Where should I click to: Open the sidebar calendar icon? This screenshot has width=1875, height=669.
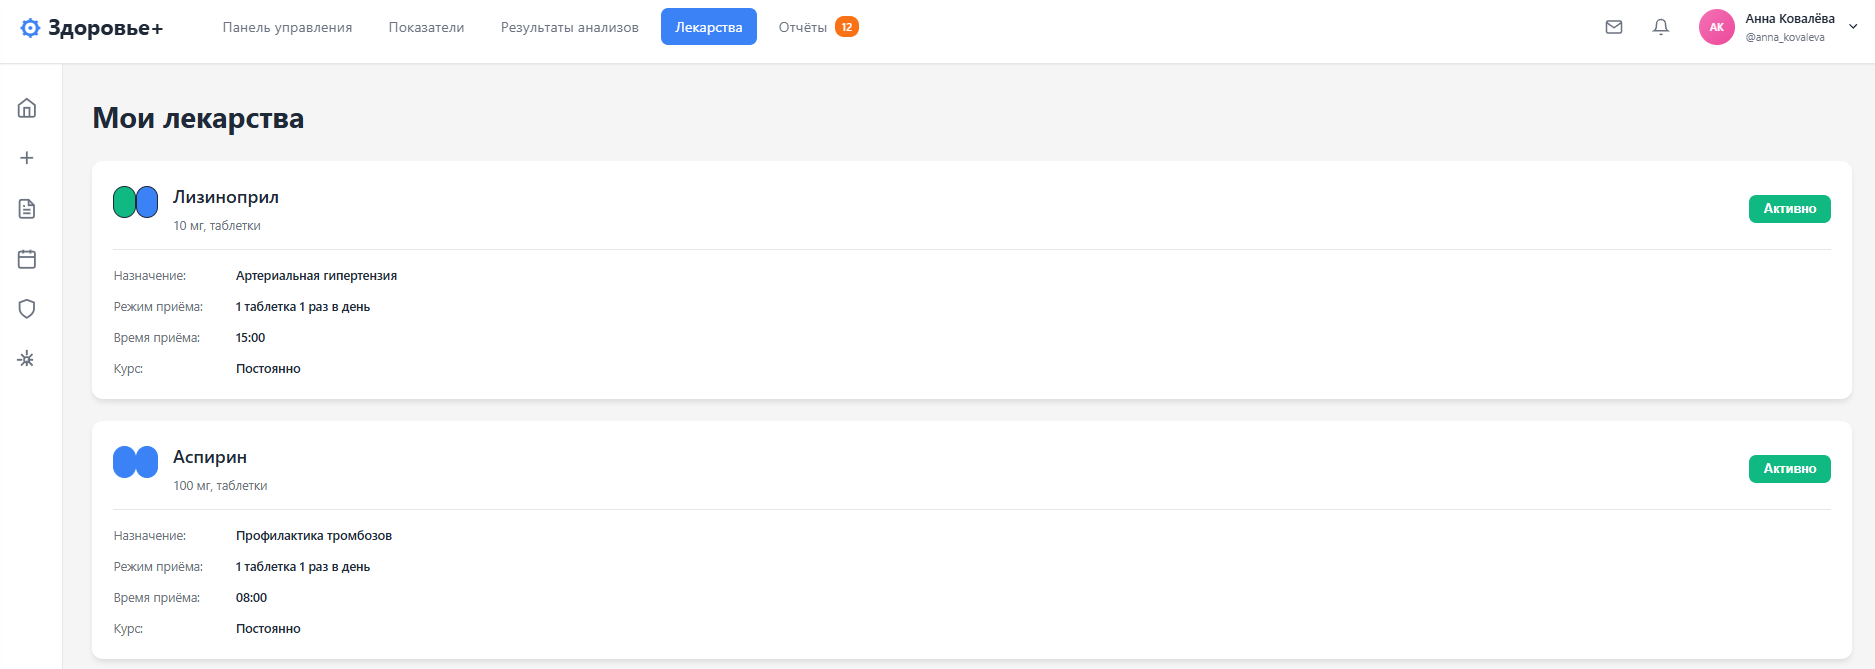[27, 259]
